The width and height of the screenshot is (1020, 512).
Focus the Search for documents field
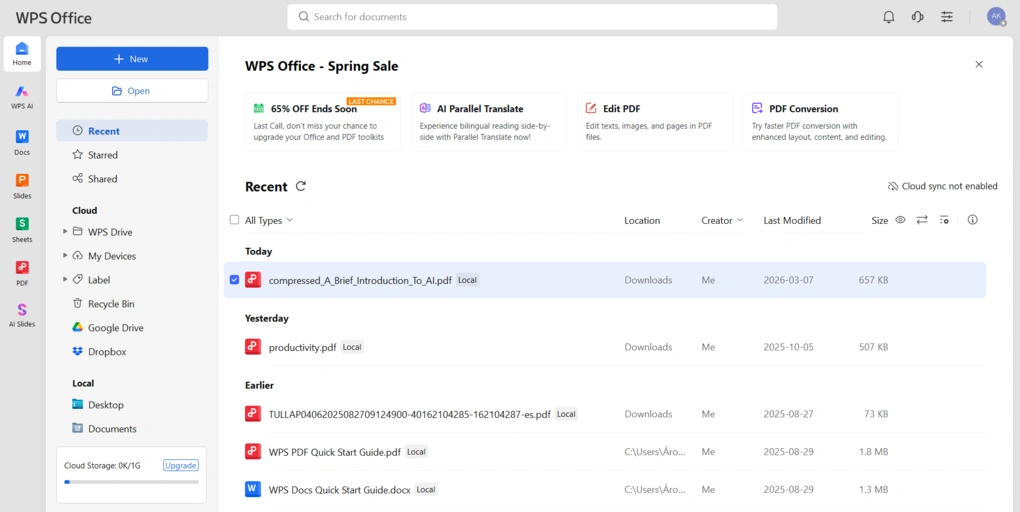coord(532,17)
